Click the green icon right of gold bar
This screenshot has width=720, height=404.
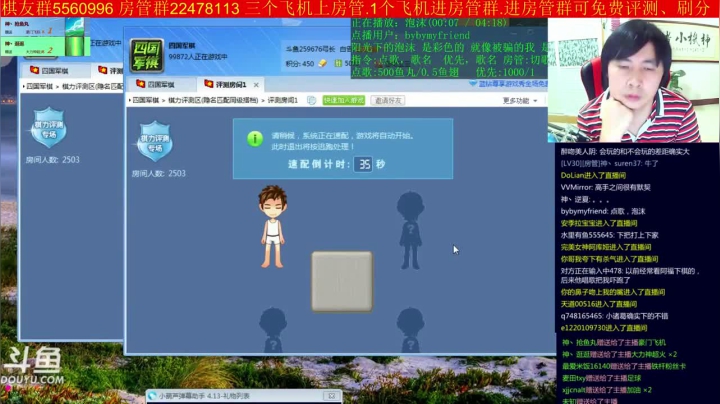(x=338, y=63)
